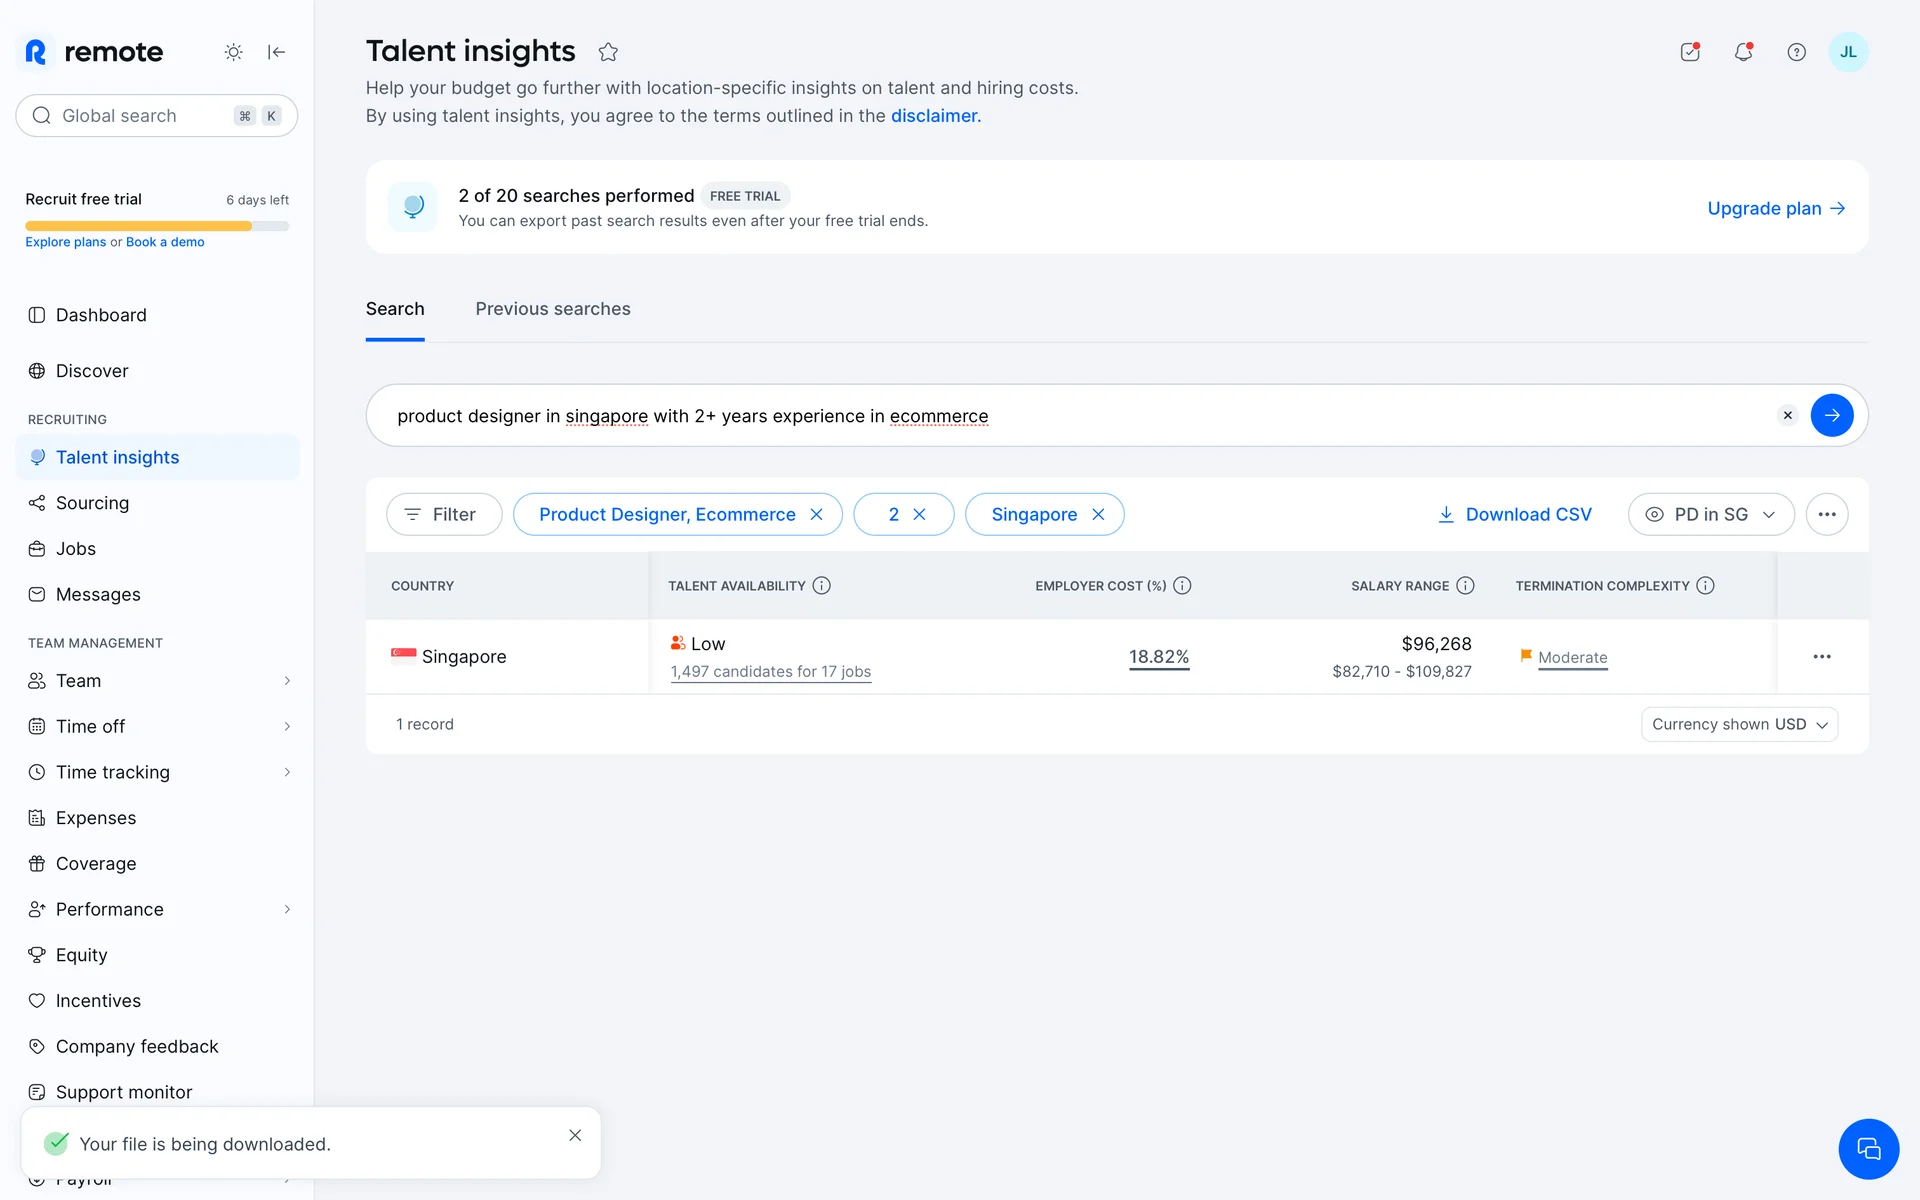Clear the search query text
Image resolution: width=1920 pixels, height=1200 pixels.
(1787, 415)
